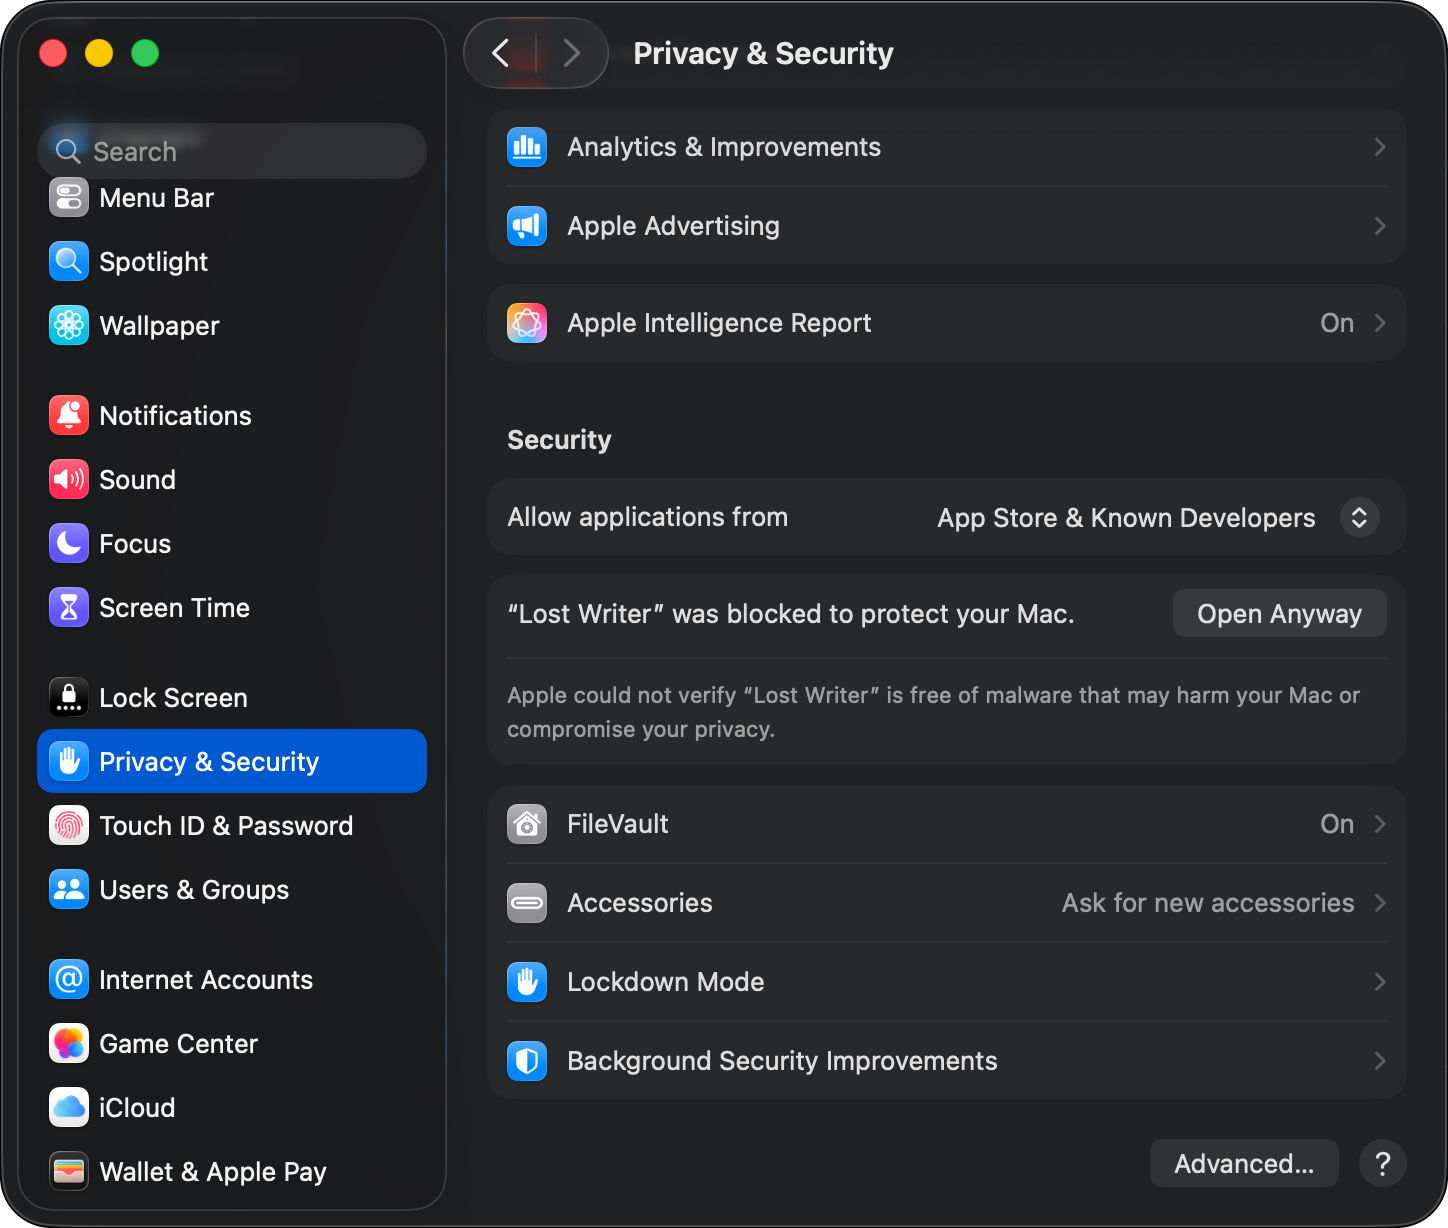Open the Internet Accounts @ icon
Viewport: 1448px width, 1228px height.
(x=69, y=980)
